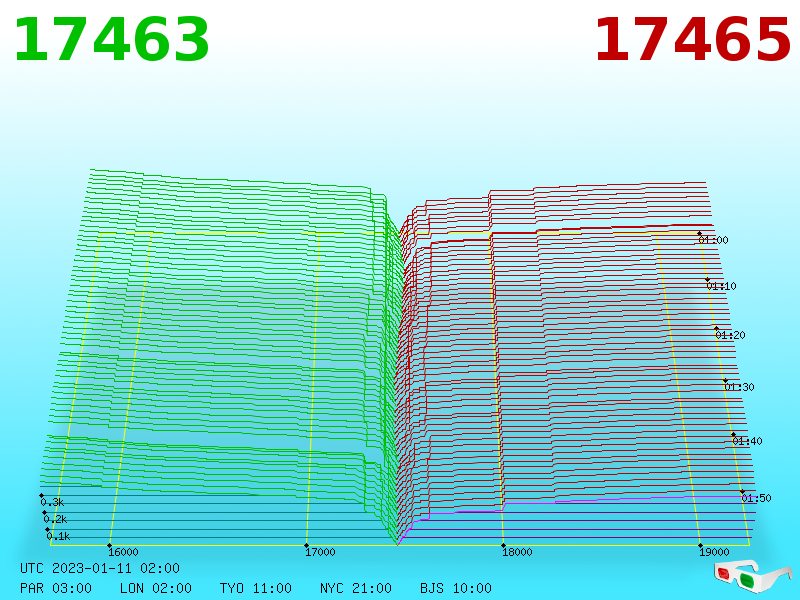Click the LON 02:00 clock
The height and width of the screenshot is (600, 800).
[156, 588]
